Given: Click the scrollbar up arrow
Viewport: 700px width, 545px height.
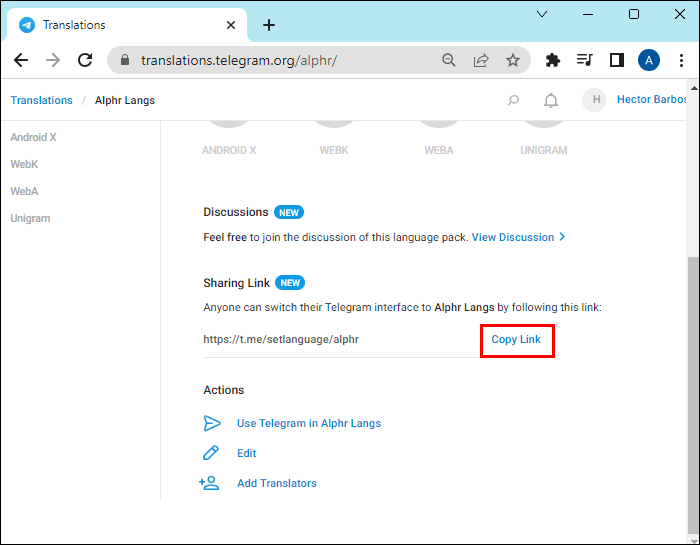Looking at the screenshot, I should pos(694,88).
